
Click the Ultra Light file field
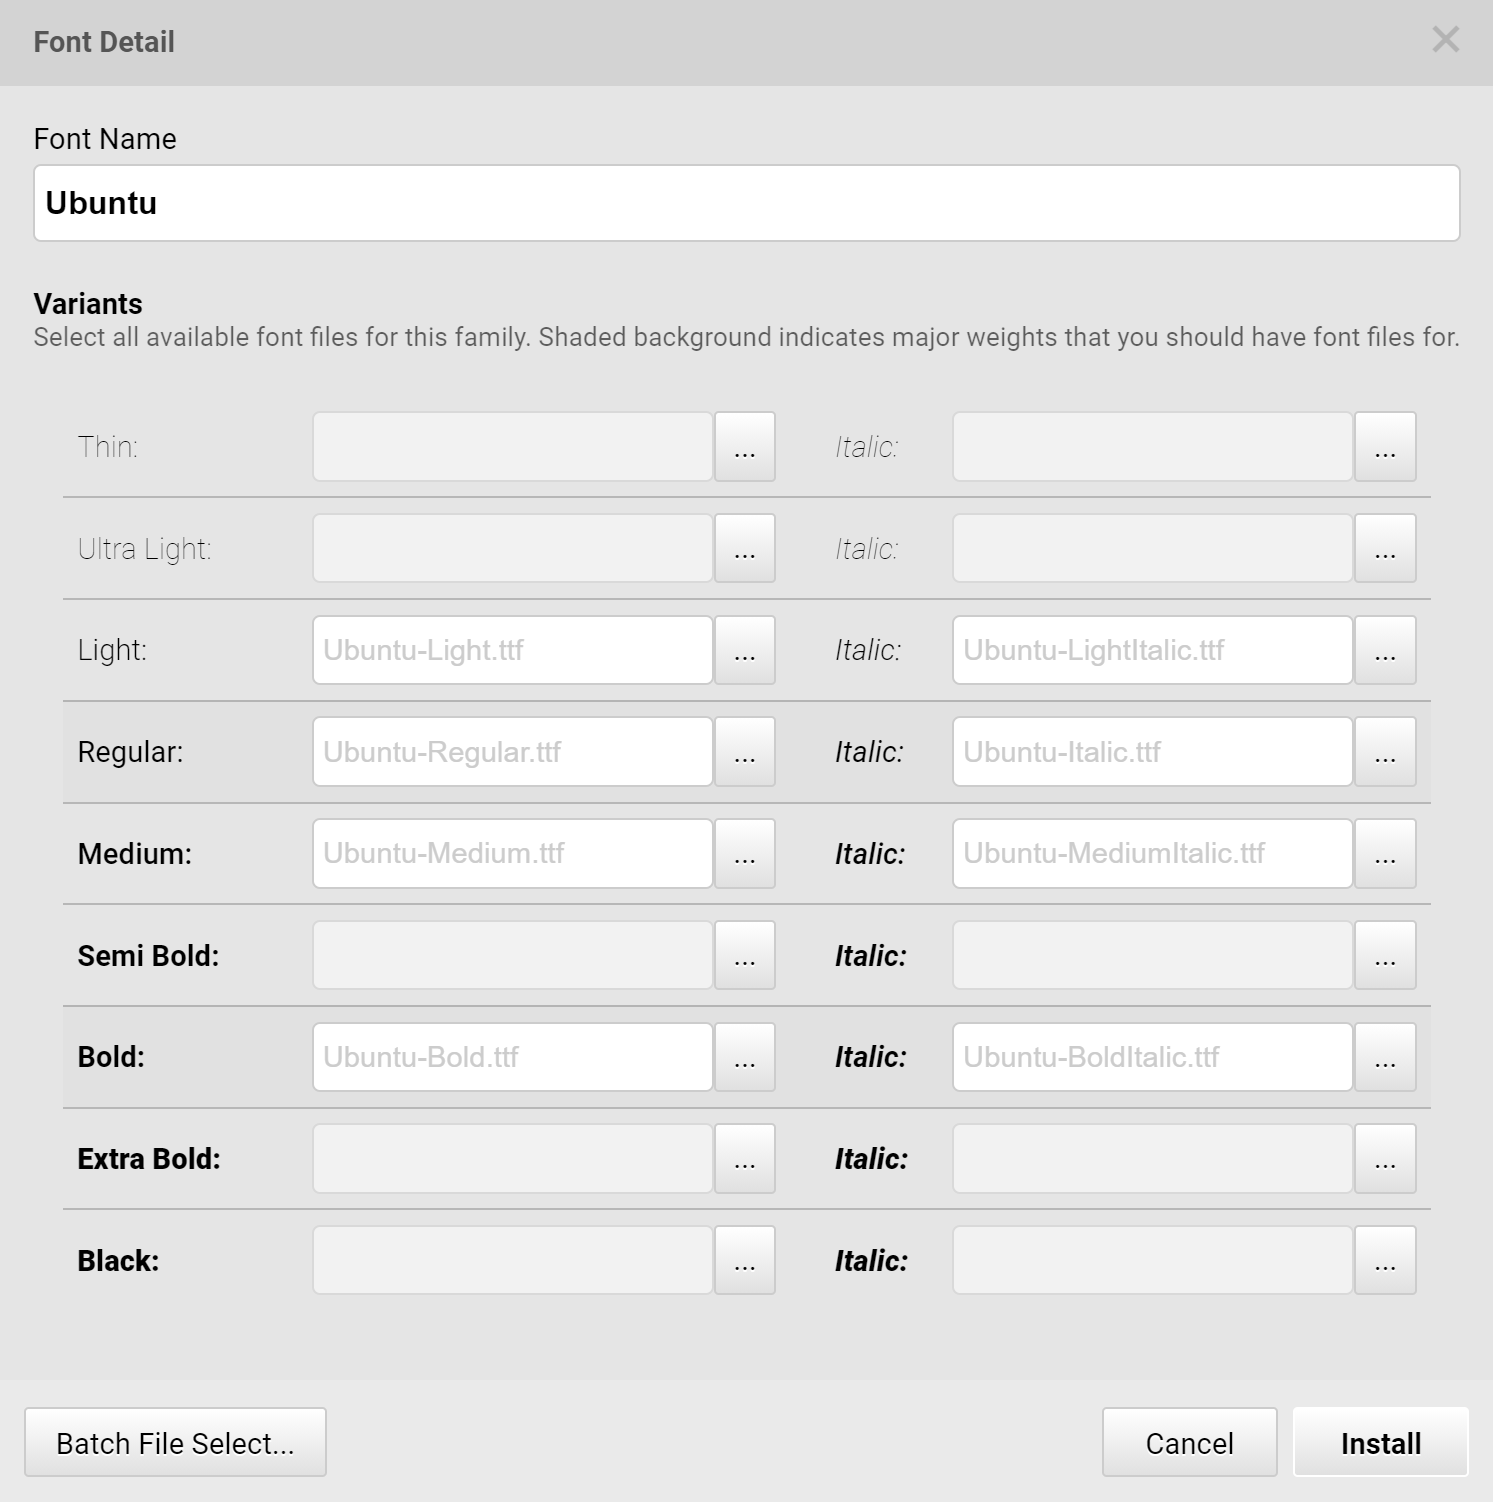coord(513,548)
